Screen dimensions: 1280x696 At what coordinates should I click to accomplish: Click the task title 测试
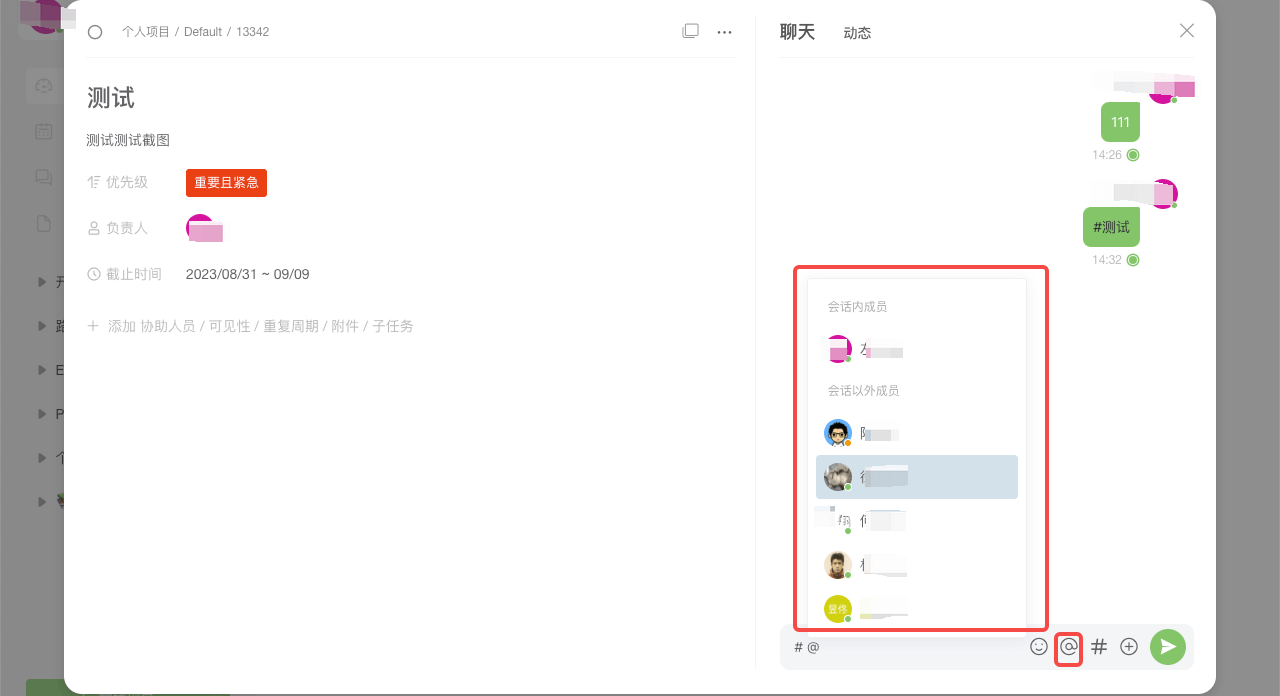point(111,98)
